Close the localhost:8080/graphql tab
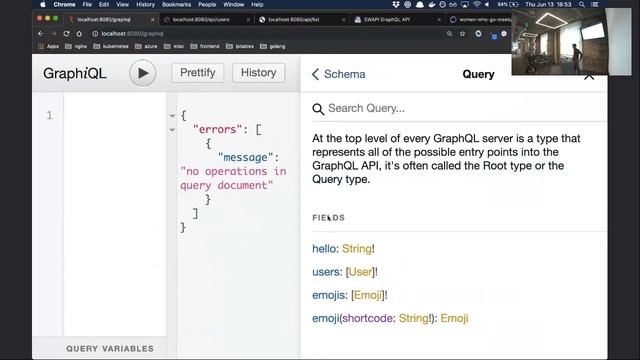Screen dimensions: 640x360 click(x=153, y=20)
